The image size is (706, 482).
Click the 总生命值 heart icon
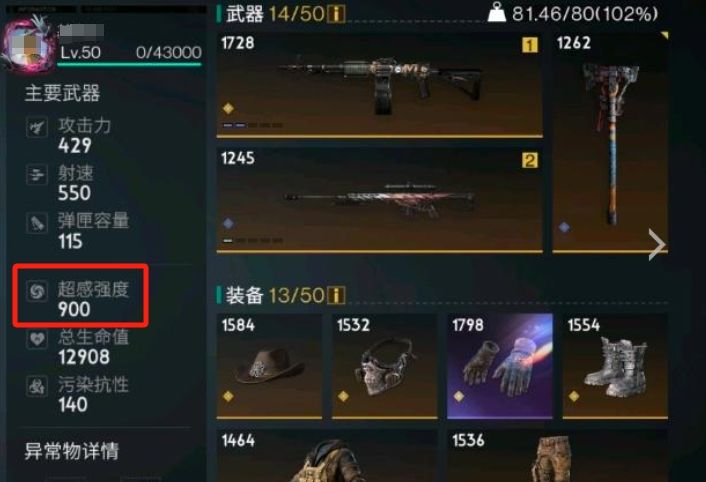point(37,338)
